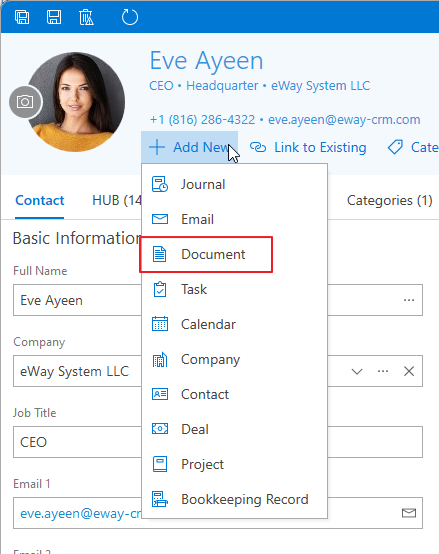Click the Full Name input field
This screenshot has width=439, height=554.
coord(218,300)
